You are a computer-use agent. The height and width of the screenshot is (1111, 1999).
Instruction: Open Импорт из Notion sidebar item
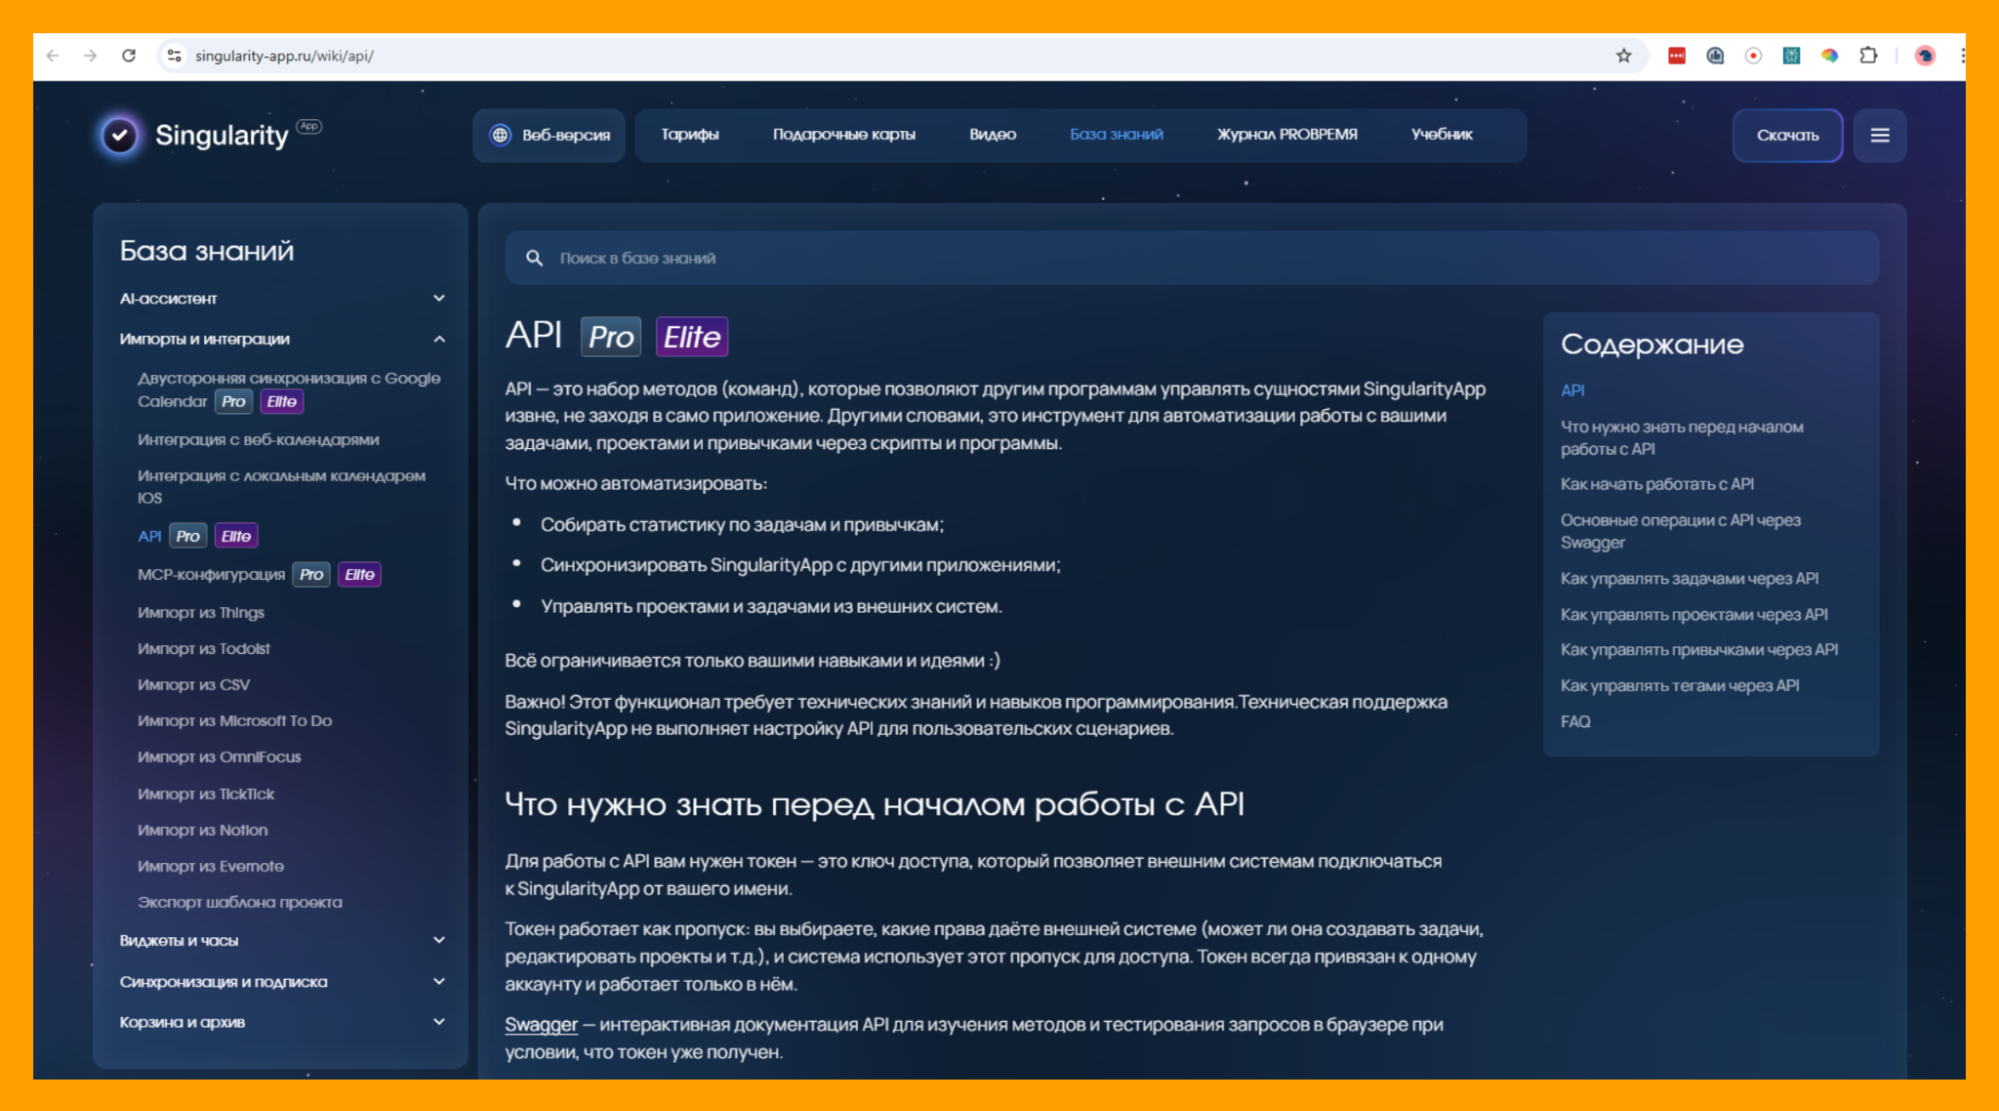click(203, 830)
